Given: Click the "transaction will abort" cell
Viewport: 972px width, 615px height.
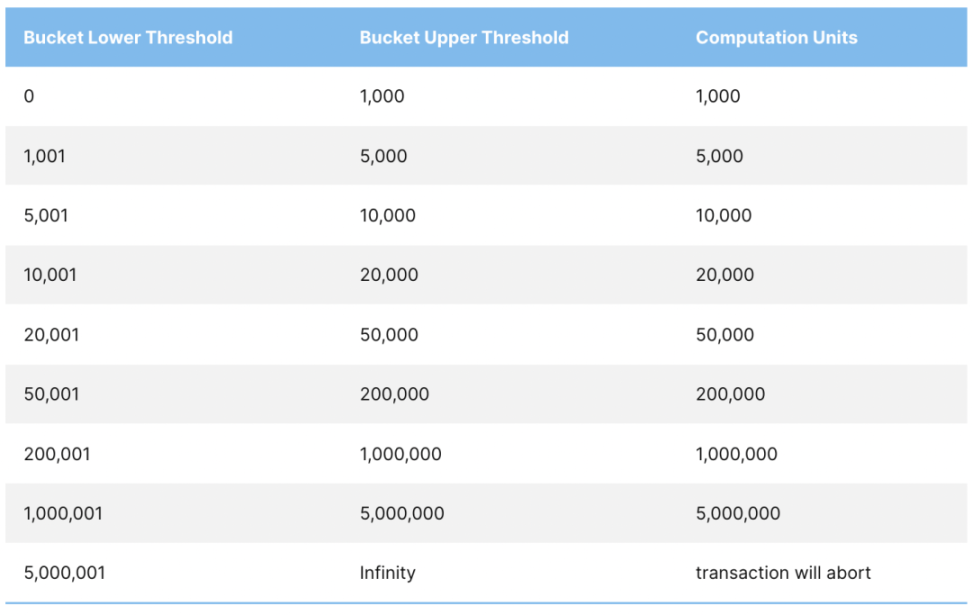Looking at the screenshot, I should [783, 573].
